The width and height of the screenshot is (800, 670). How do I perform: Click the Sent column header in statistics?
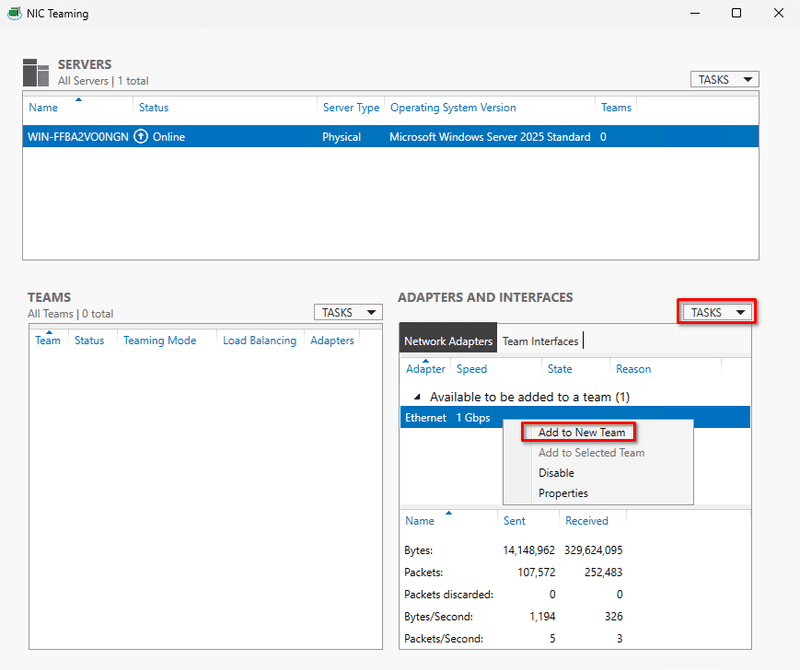click(x=513, y=520)
